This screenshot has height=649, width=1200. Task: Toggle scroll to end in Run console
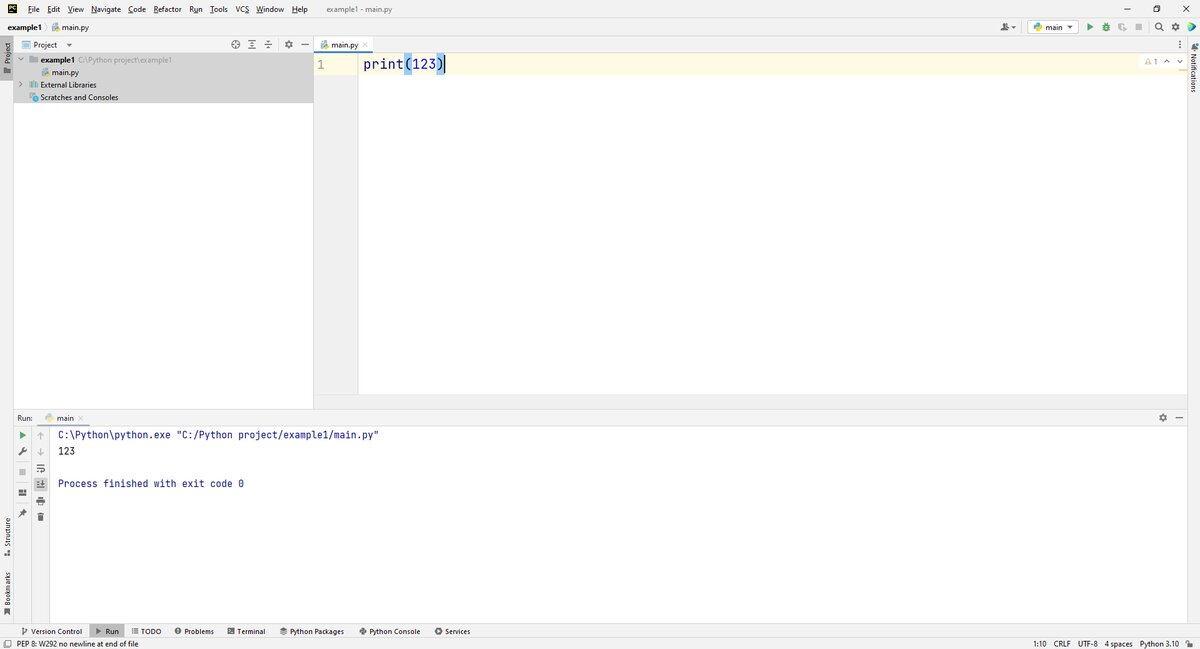[x=41, y=484]
